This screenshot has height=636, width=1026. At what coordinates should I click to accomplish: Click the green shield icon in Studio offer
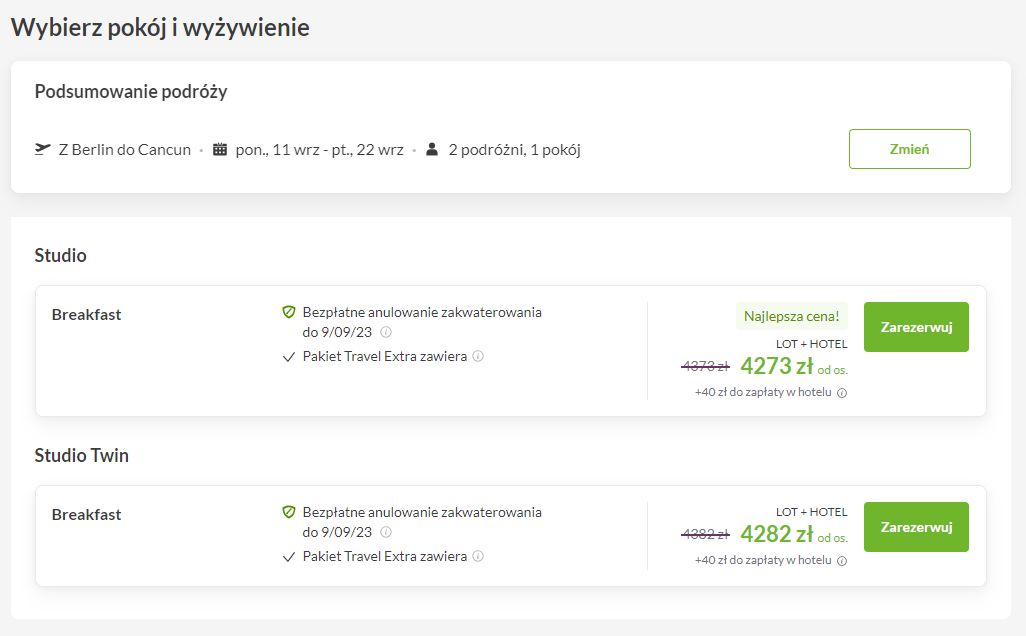(x=289, y=312)
